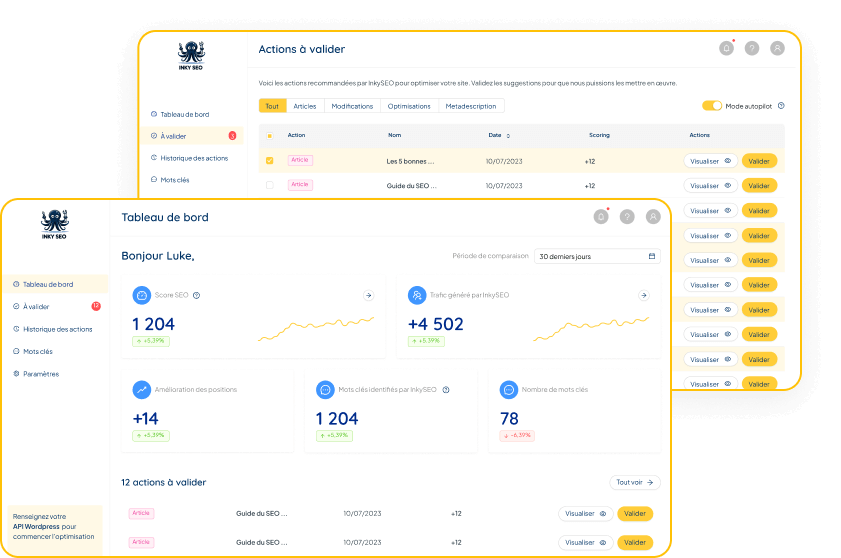Click the info icon beside Mode autopilot
841x558 pixels.
(781, 106)
